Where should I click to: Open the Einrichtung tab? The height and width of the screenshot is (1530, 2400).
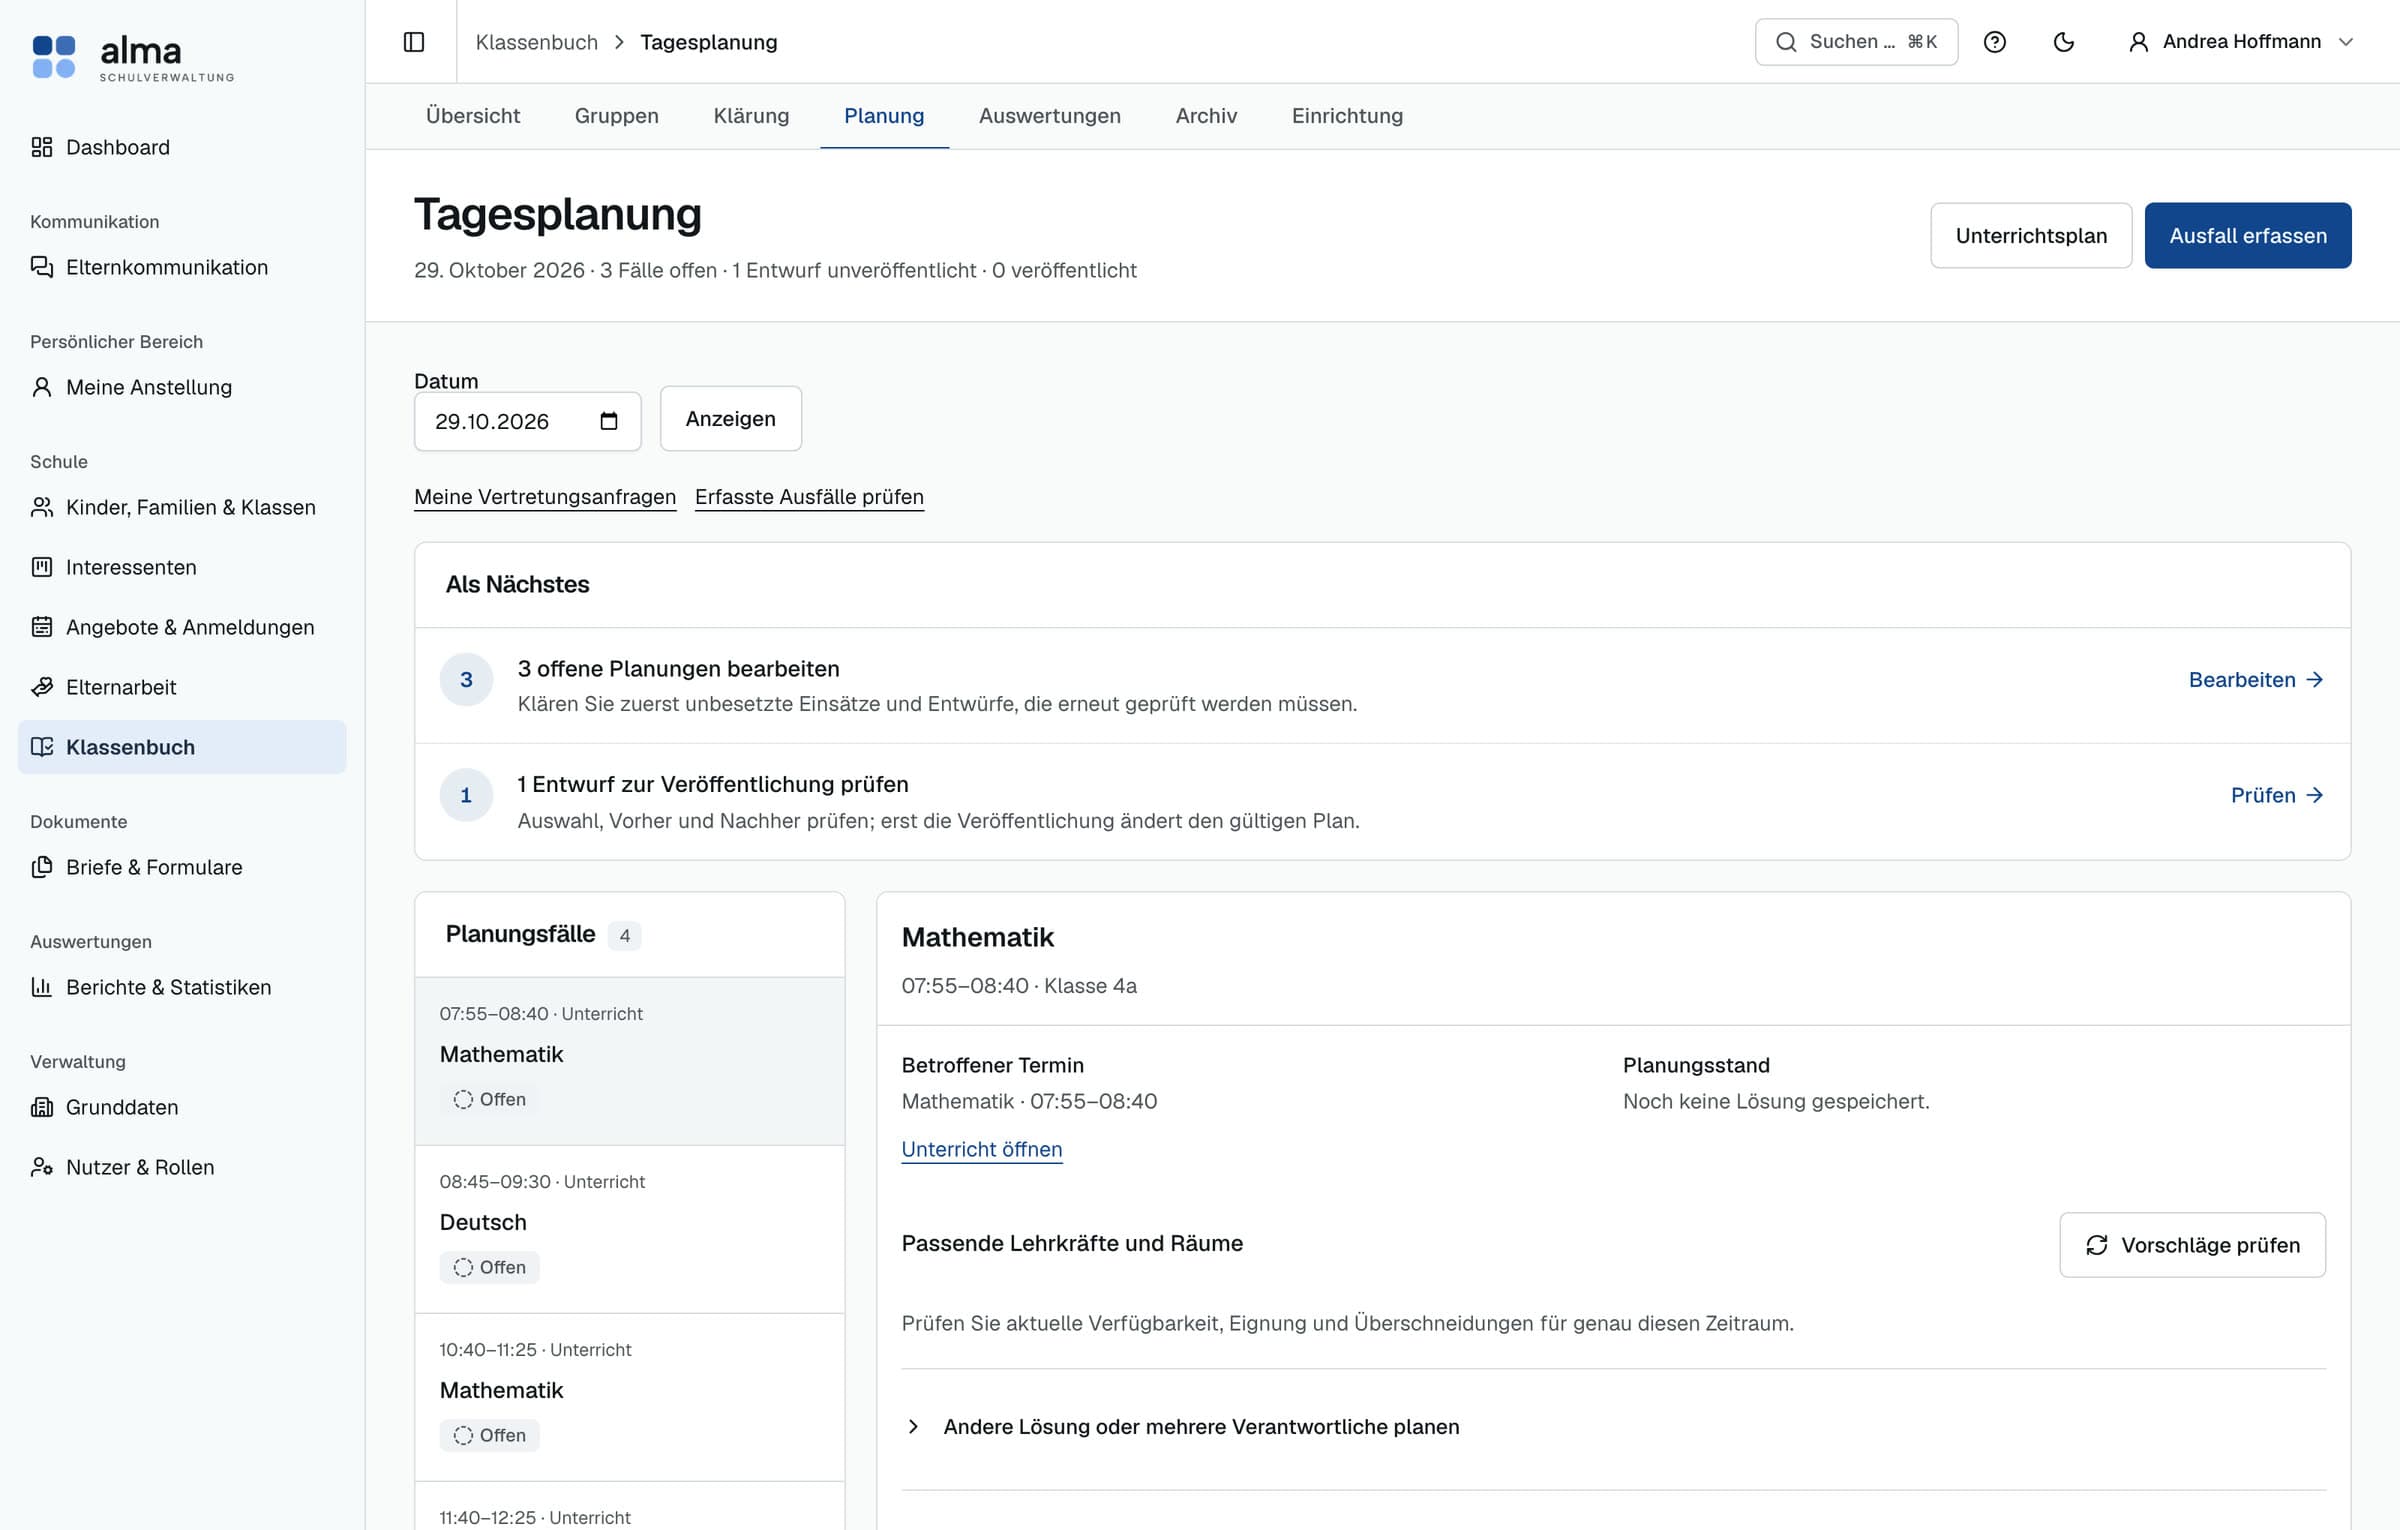click(1348, 116)
